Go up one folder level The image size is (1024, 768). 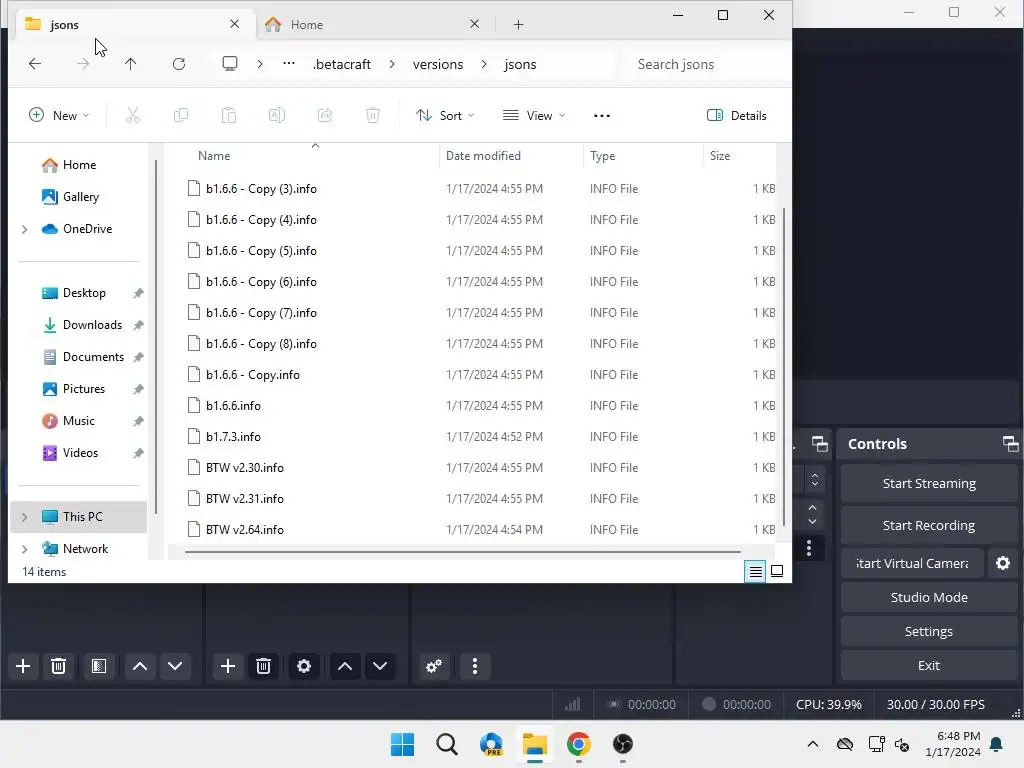point(131,63)
